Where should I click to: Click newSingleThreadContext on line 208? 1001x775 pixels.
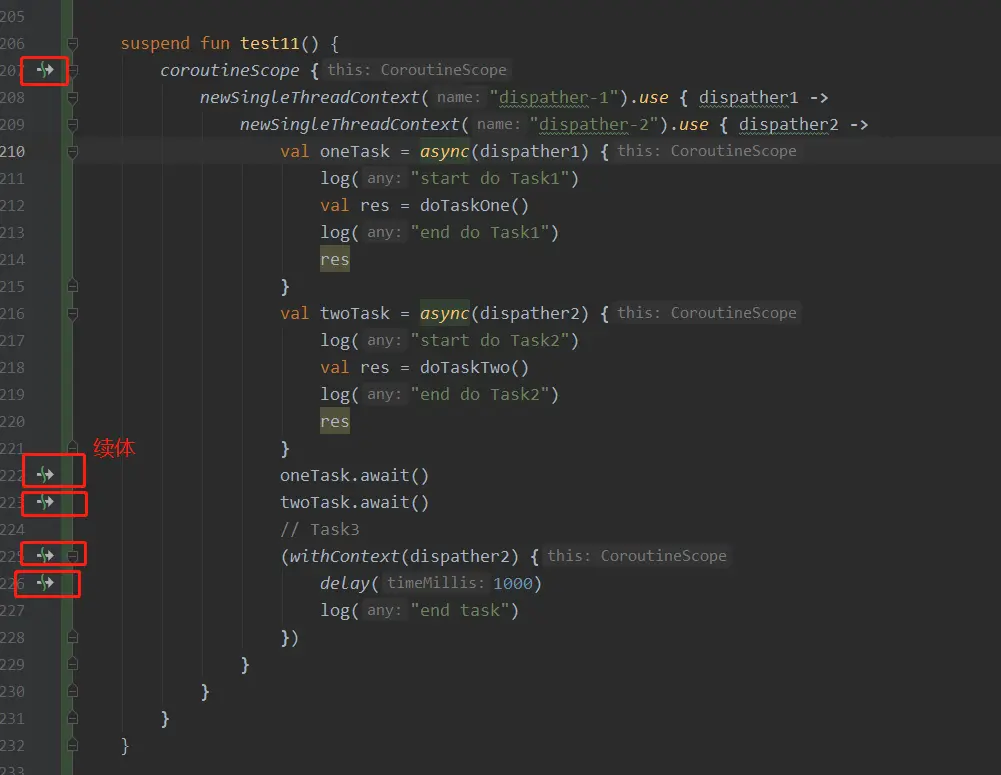tap(309, 98)
